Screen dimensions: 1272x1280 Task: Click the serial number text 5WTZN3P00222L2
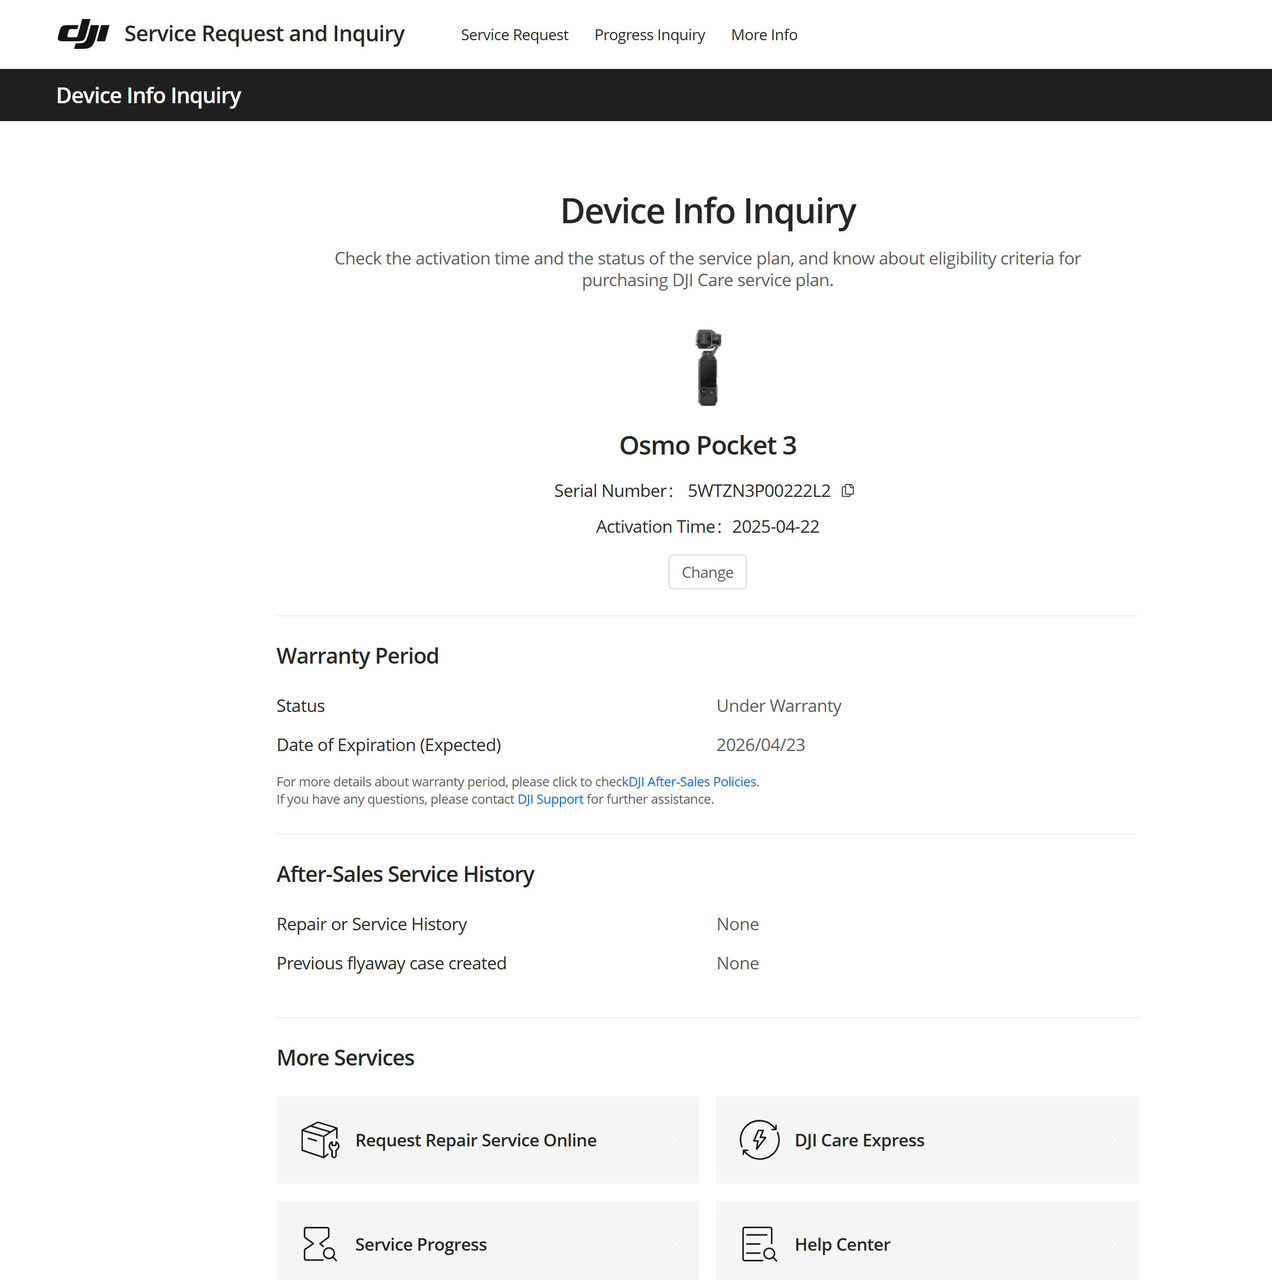coord(758,491)
